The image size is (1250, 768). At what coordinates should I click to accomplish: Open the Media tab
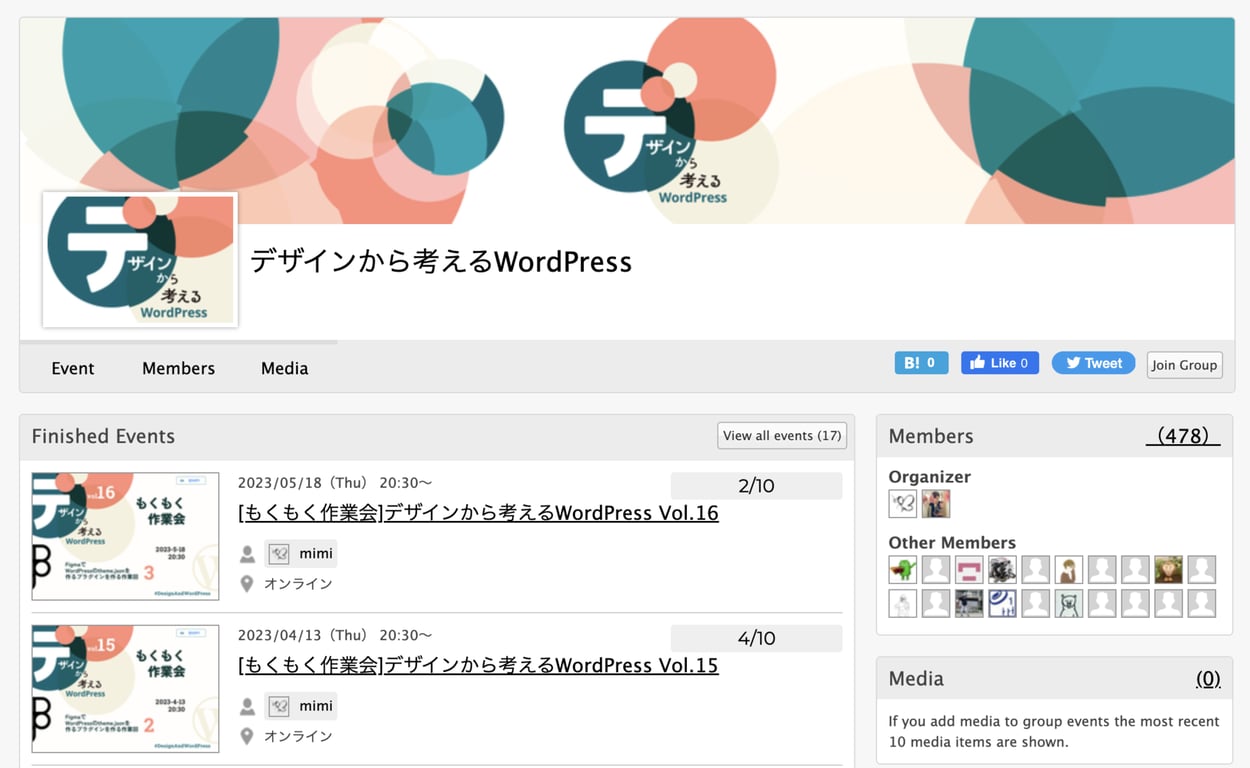coord(284,368)
